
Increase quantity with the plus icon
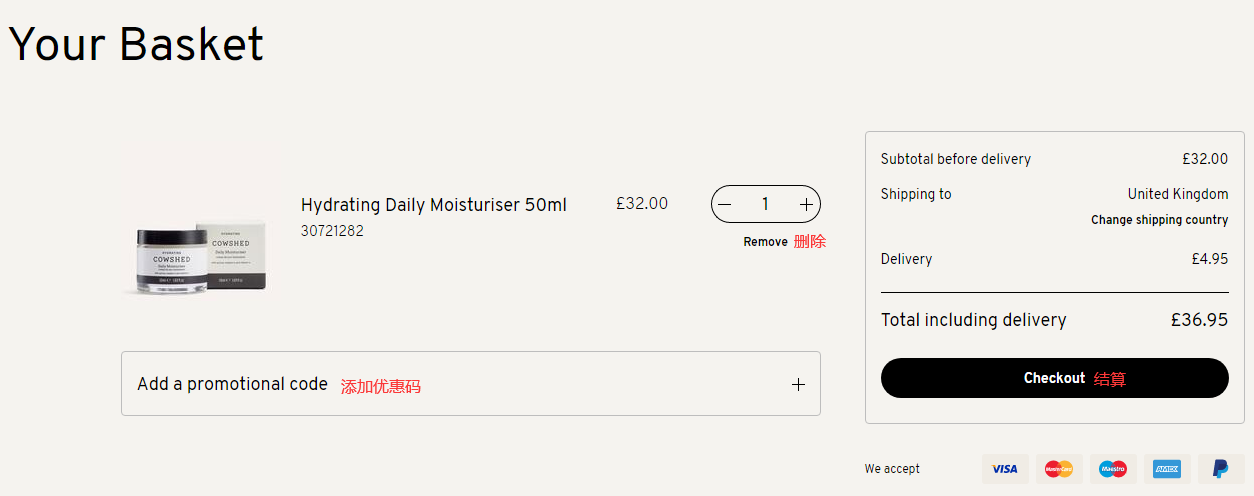[x=807, y=204]
